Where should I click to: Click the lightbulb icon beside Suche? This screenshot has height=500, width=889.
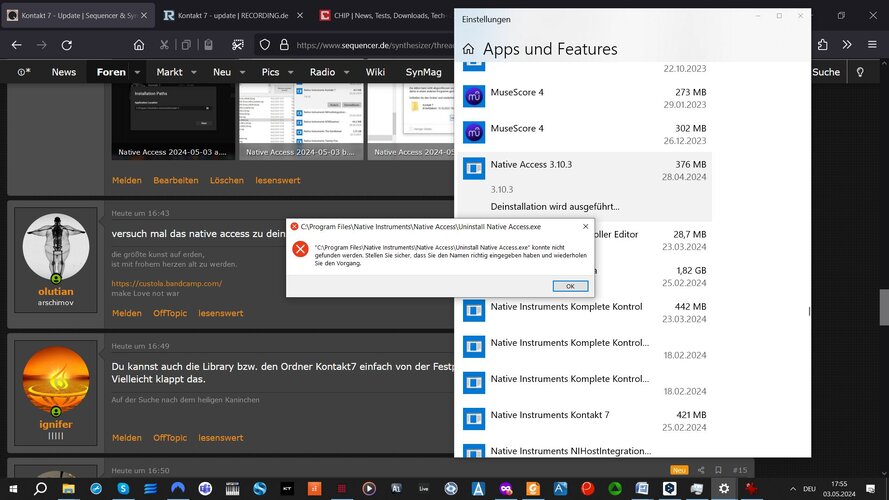click(x=860, y=72)
